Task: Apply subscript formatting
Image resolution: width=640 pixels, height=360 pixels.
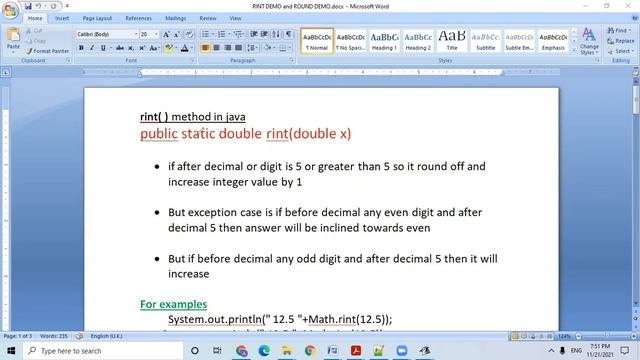Action: pos(131,48)
